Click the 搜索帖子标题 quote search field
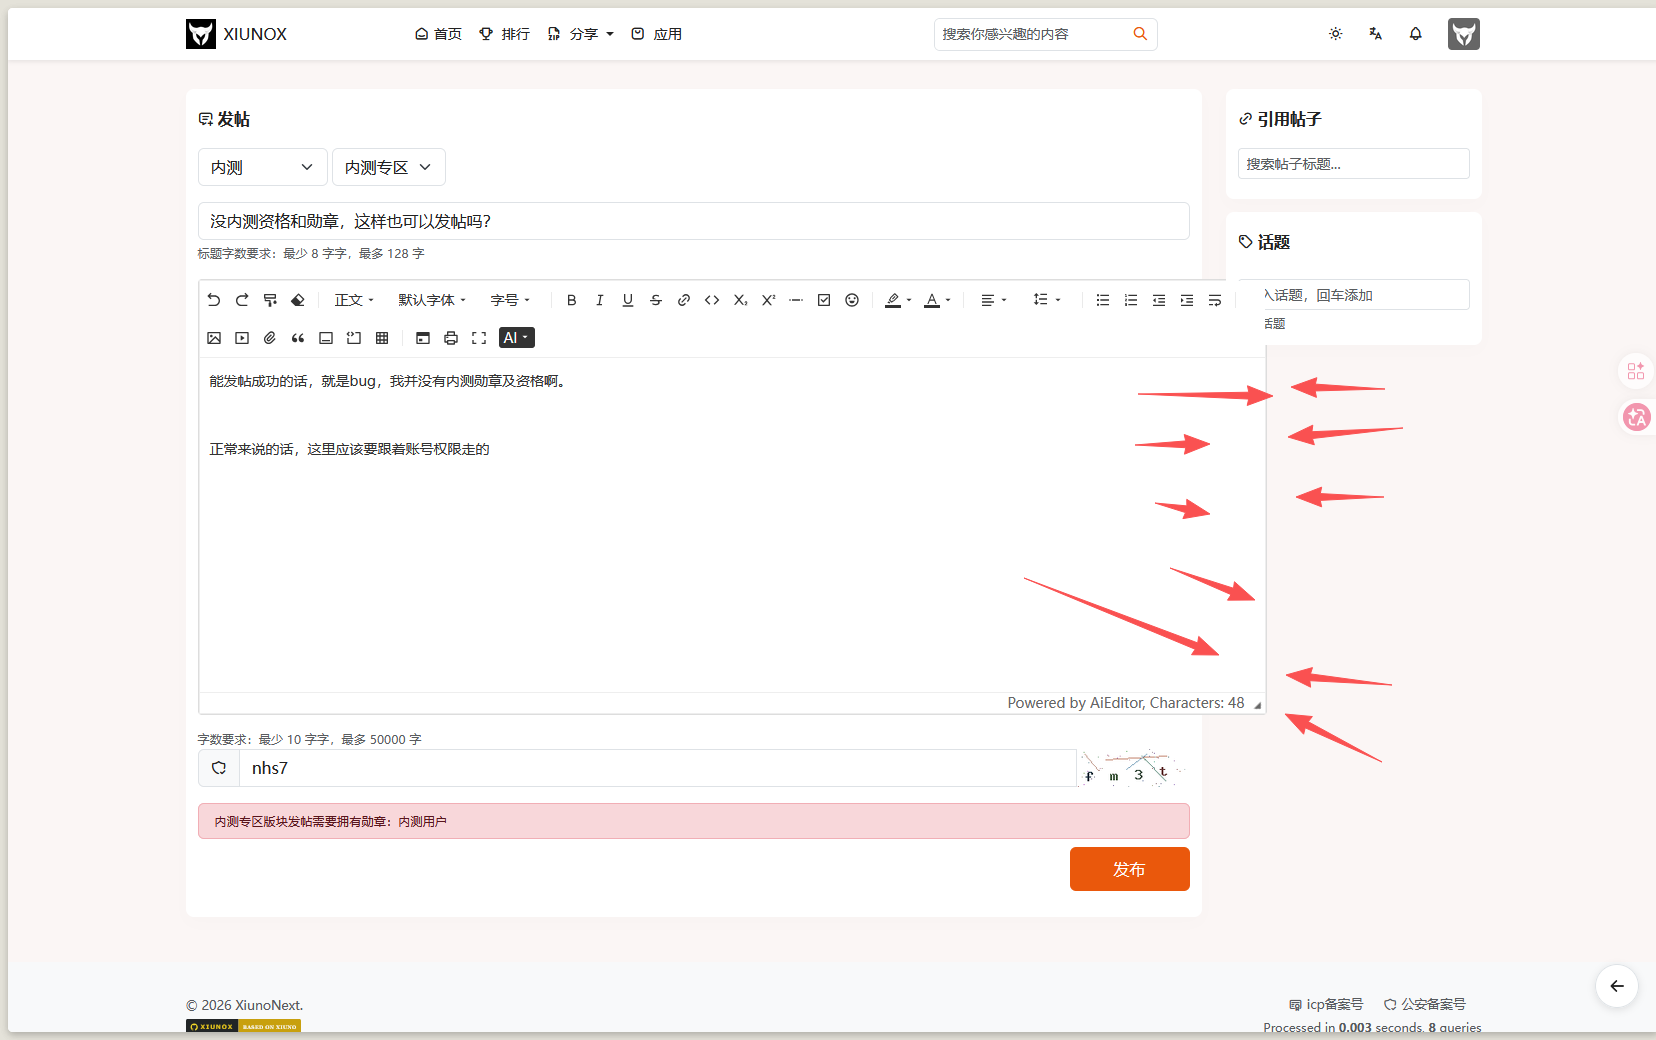Viewport: 1656px width, 1040px height. 1354,164
